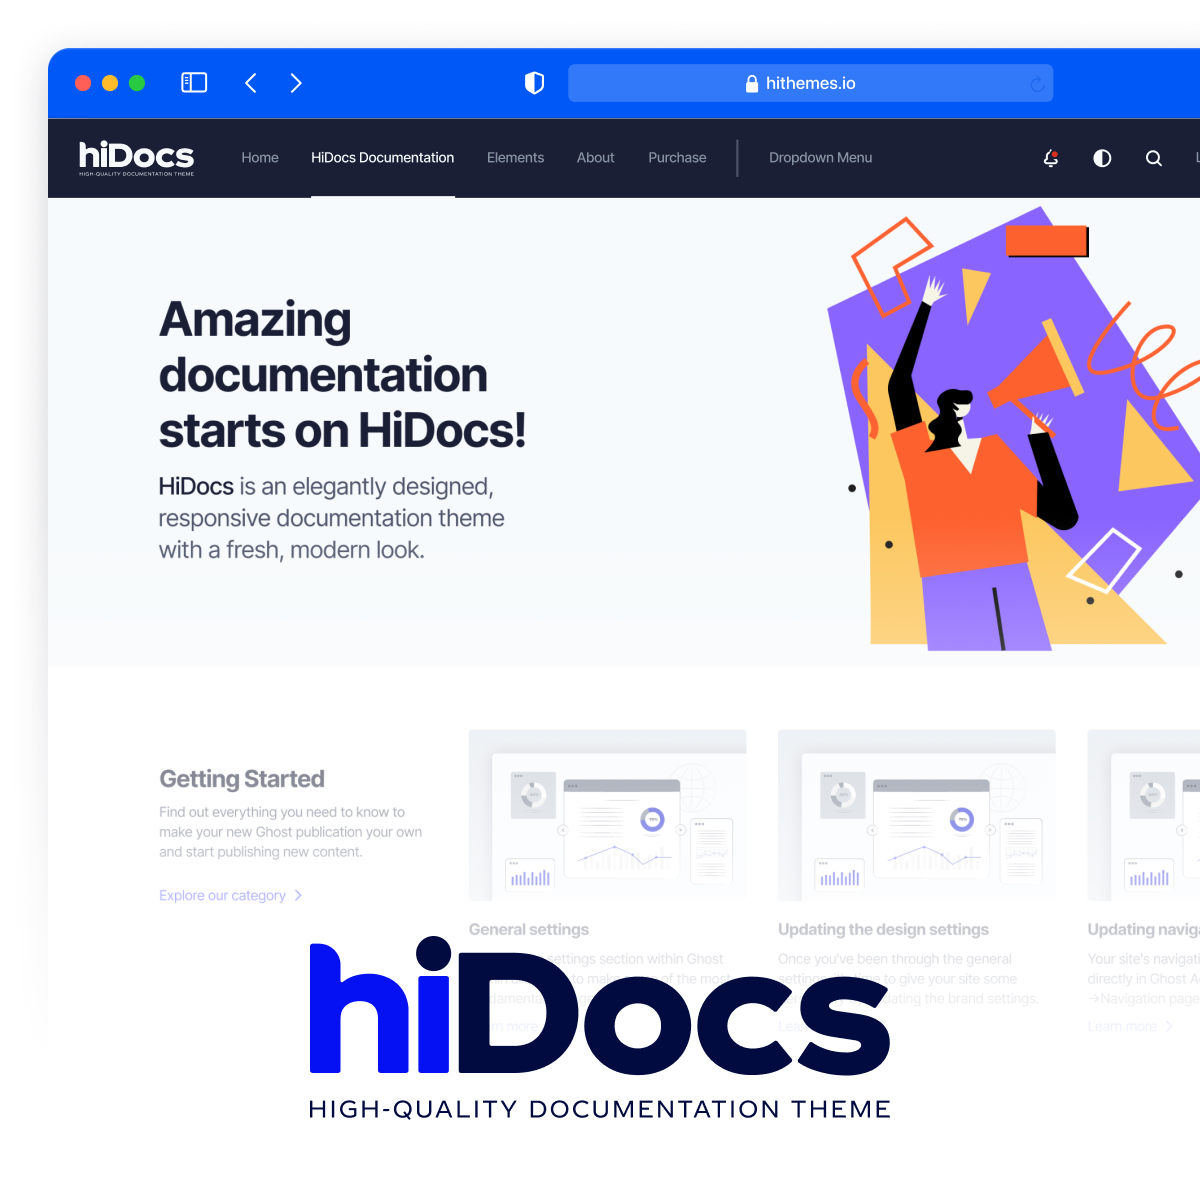Image resolution: width=1200 pixels, height=1200 pixels.
Task: Select Home in the navigation bar
Action: [x=259, y=158]
